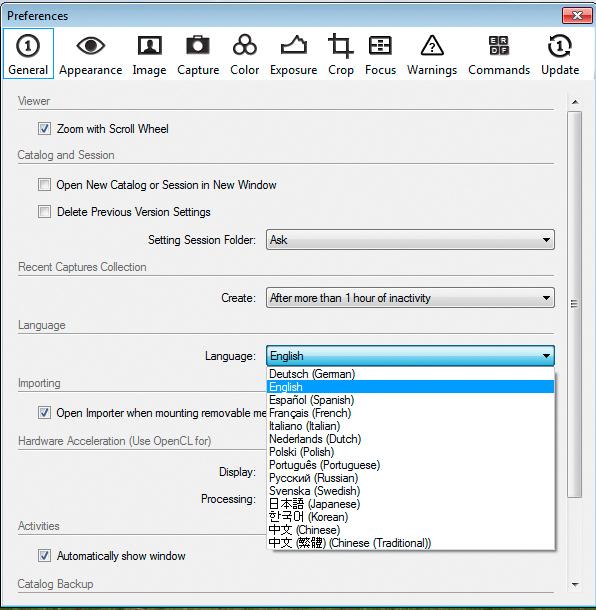Select 中文 (Chinese) simplified option
This screenshot has width=596, height=610.
click(410, 530)
